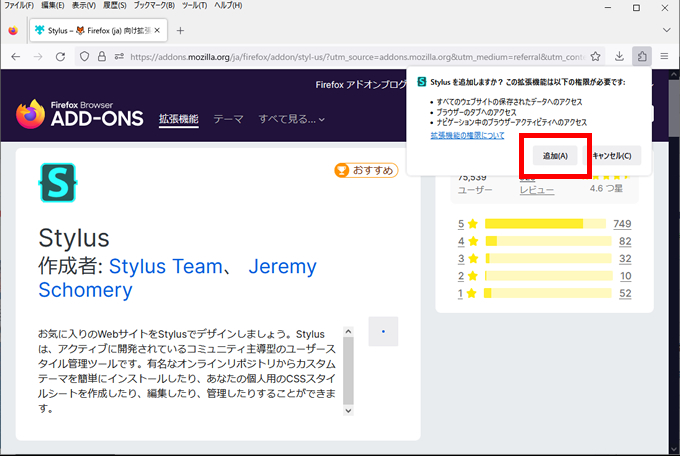Click the 4.6 つ星 rating text

(x=606, y=188)
